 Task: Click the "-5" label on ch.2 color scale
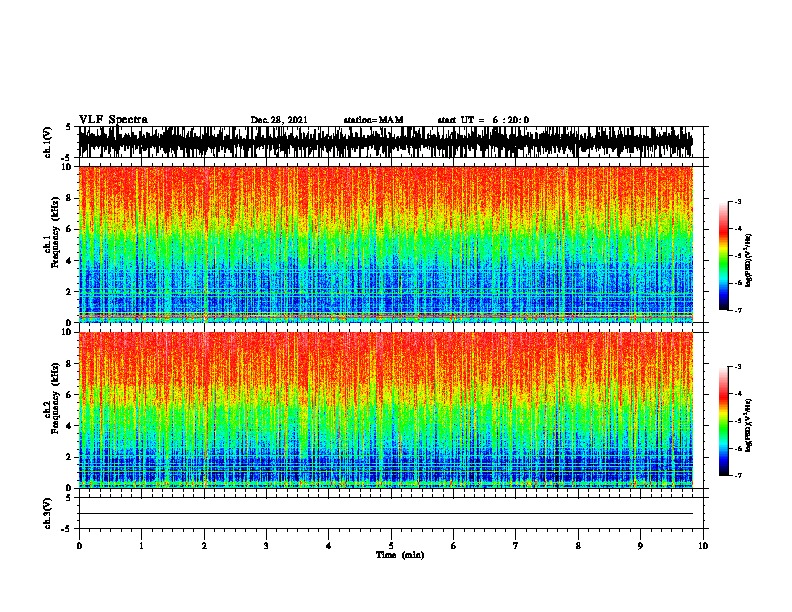[x=737, y=421]
